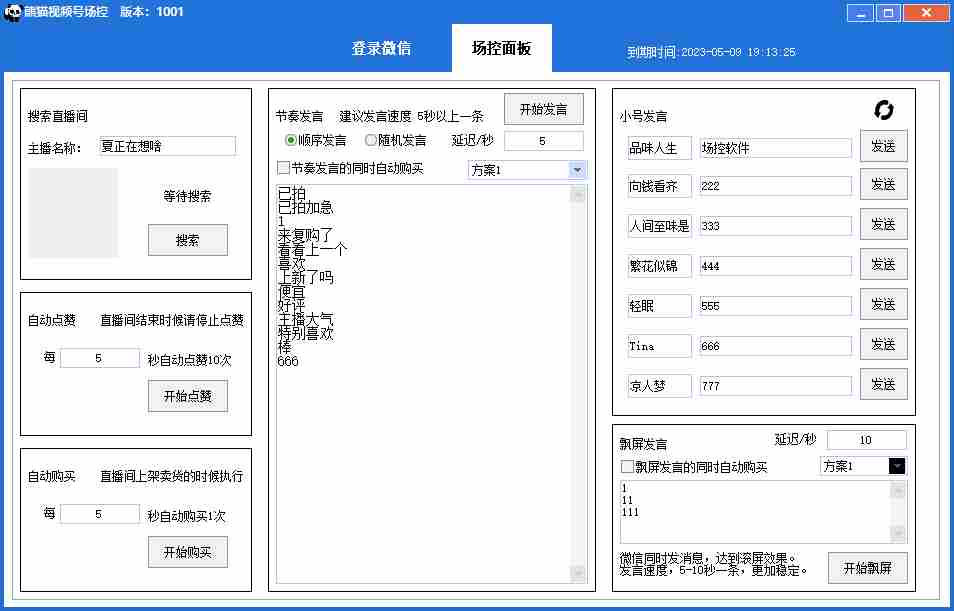The width and height of the screenshot is (954, 611).
Task: Click the empty streamer avatar thumbnail
Action: coord(73,213)
